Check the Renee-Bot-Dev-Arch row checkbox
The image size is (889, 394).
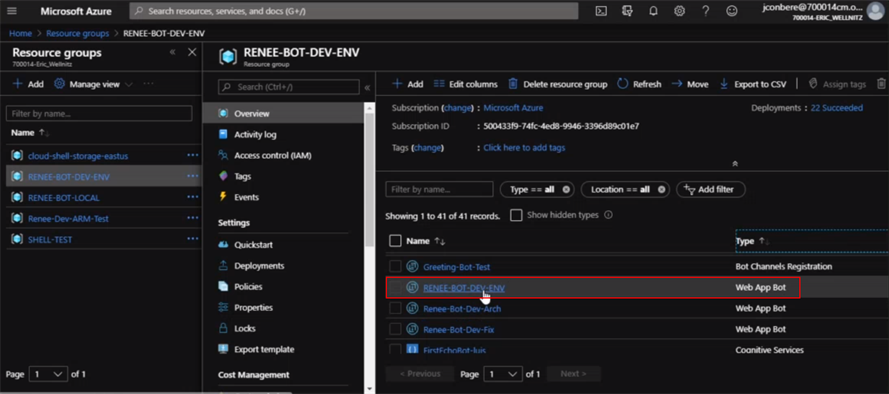395,308
